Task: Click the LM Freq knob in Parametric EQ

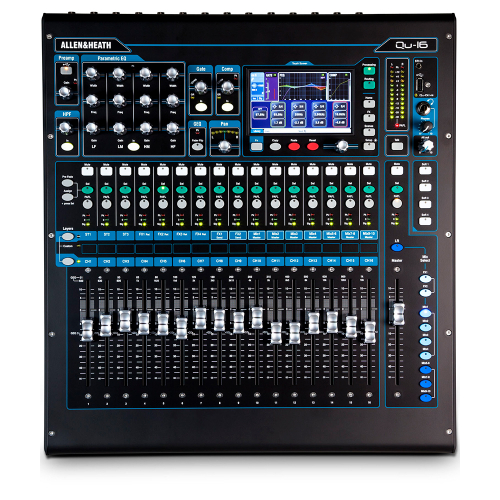Action: click(x=119, y=100)
